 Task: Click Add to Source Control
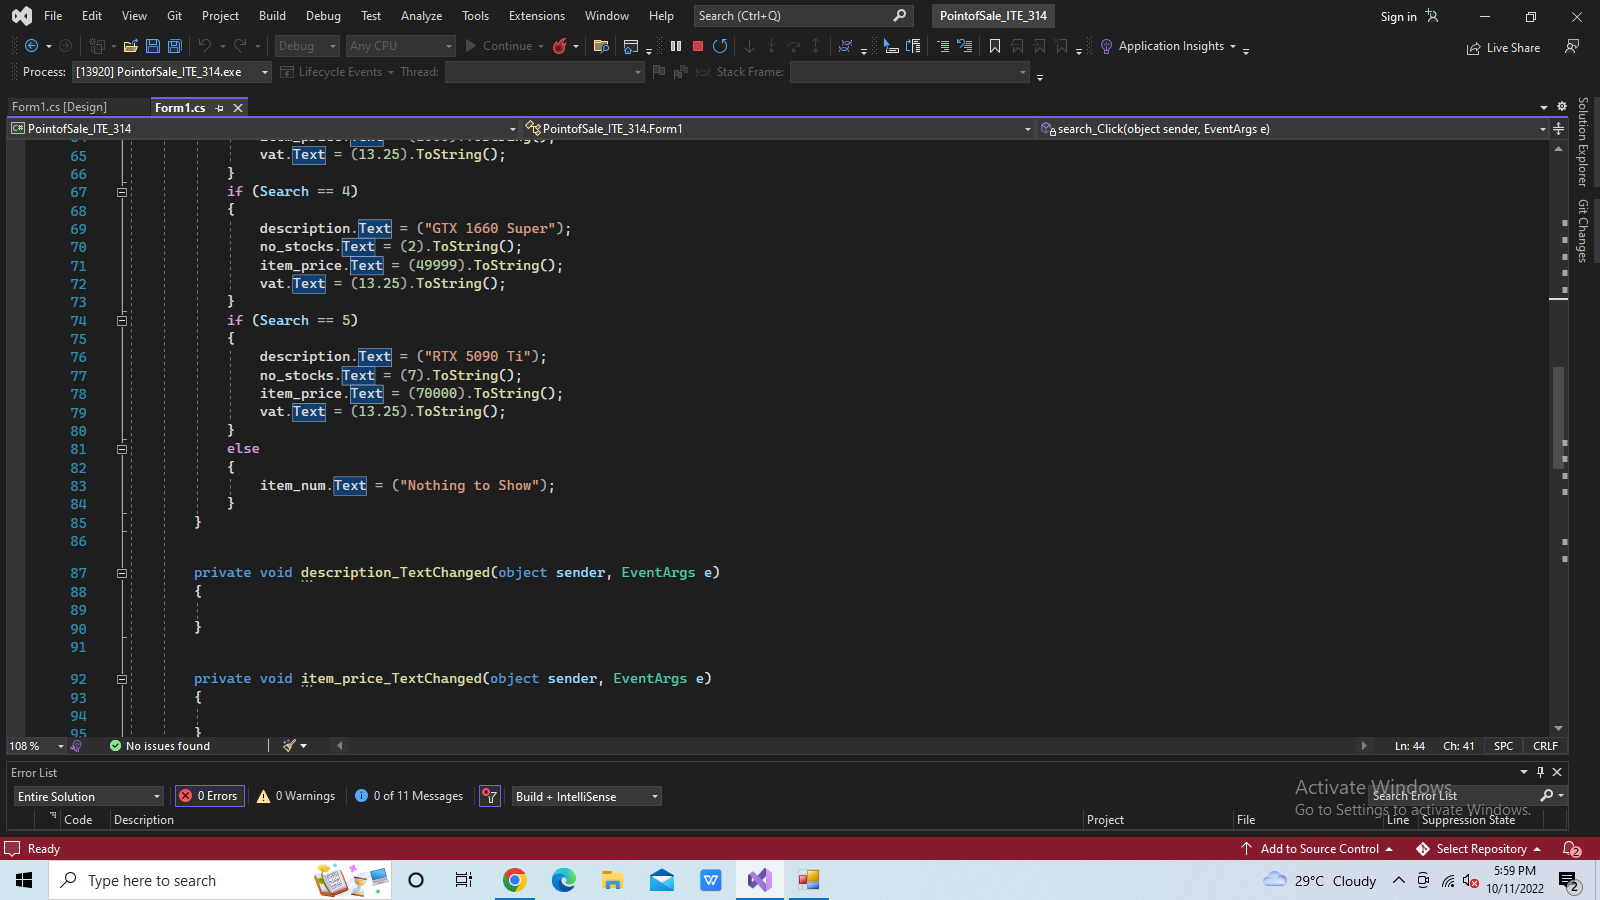[x=1318, y=848]
